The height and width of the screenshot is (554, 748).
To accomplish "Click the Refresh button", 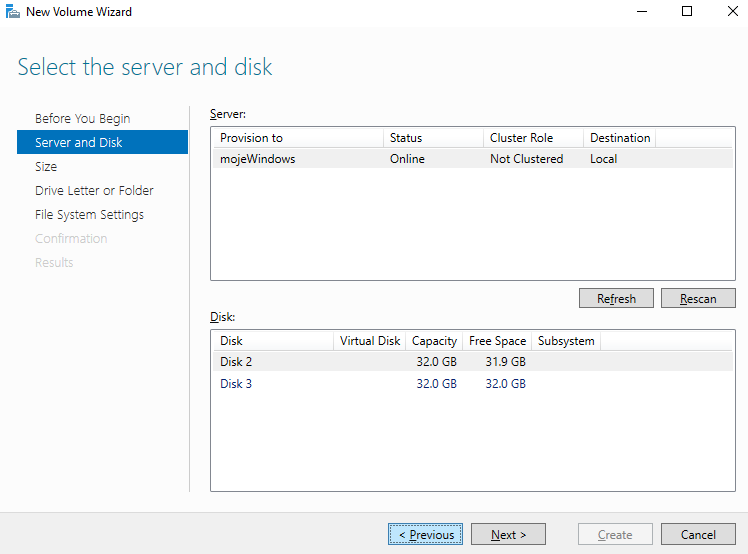I will 616,298.
